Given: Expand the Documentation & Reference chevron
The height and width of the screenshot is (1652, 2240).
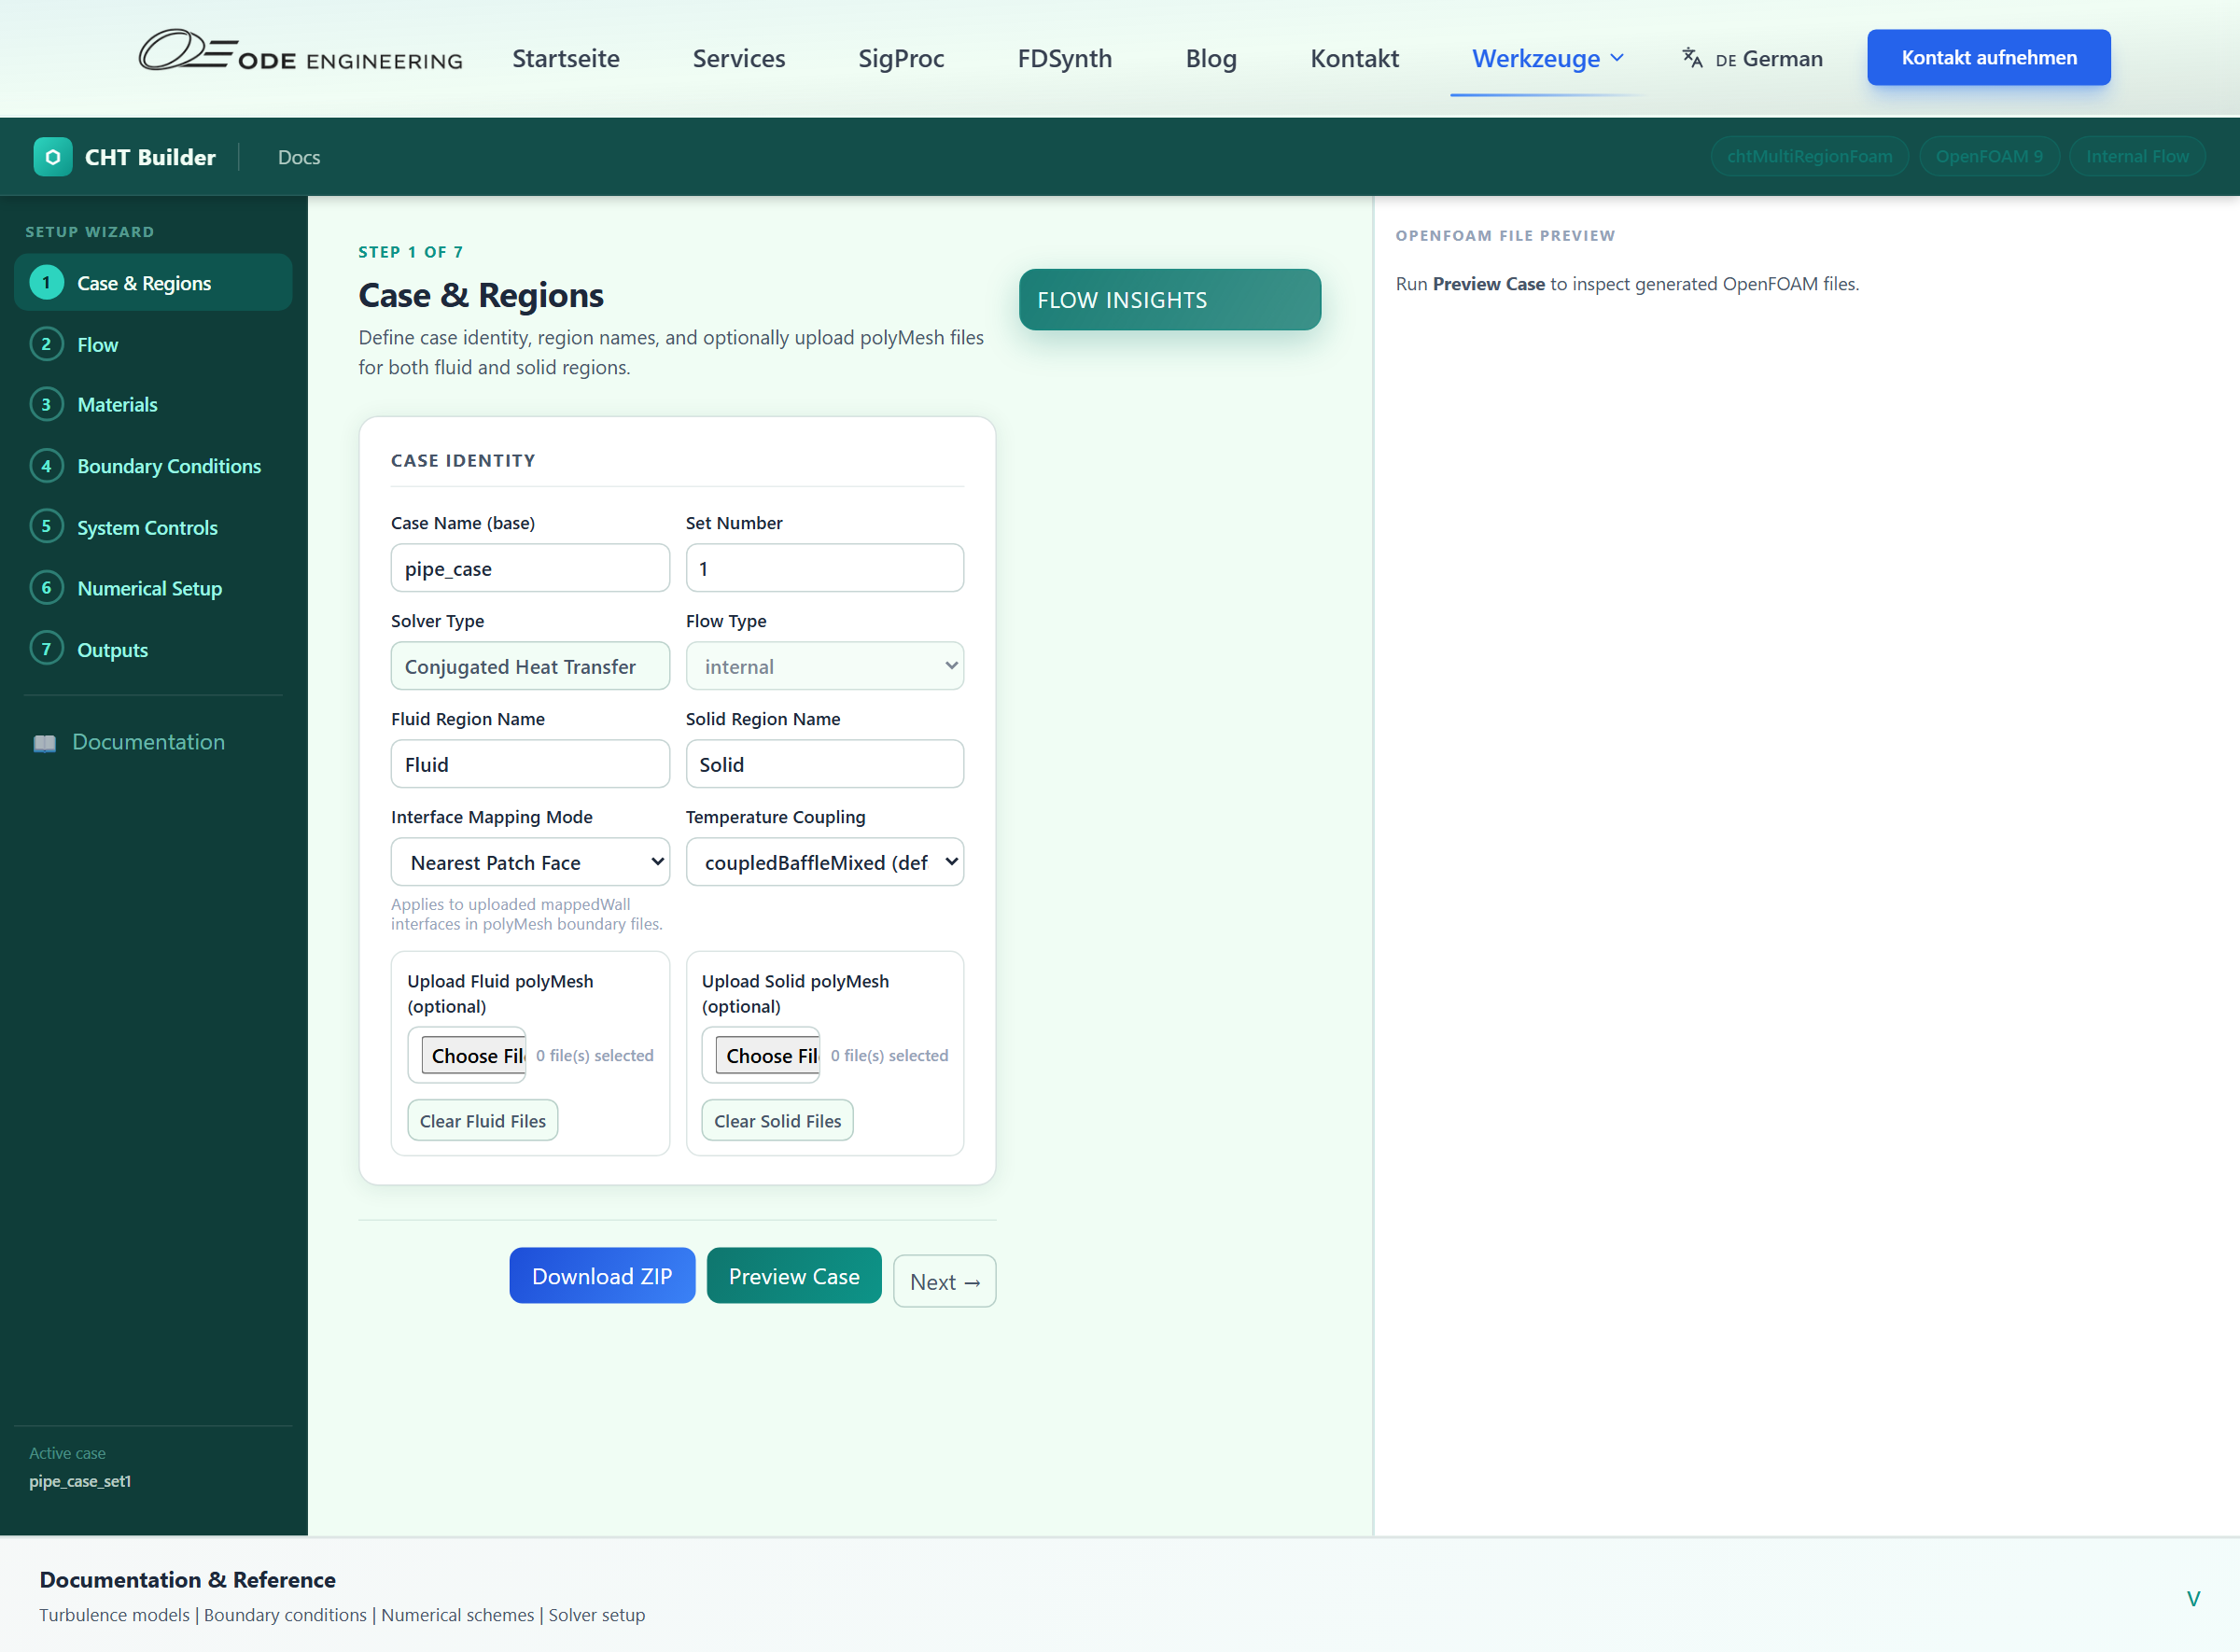Looking at the screenshot, I should (x=2193, y=1598).
